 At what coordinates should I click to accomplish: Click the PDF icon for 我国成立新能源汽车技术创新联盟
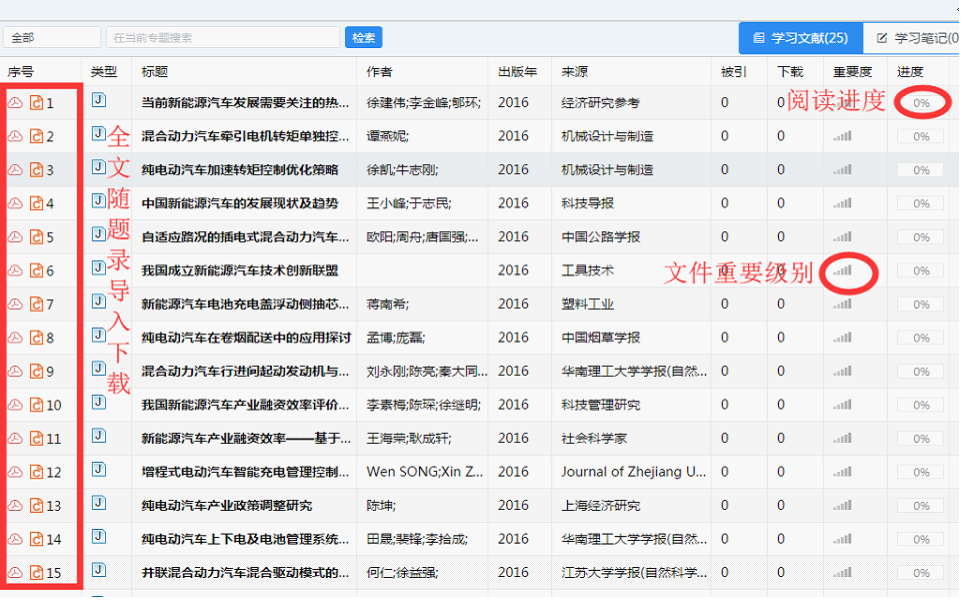click(14, 270)
